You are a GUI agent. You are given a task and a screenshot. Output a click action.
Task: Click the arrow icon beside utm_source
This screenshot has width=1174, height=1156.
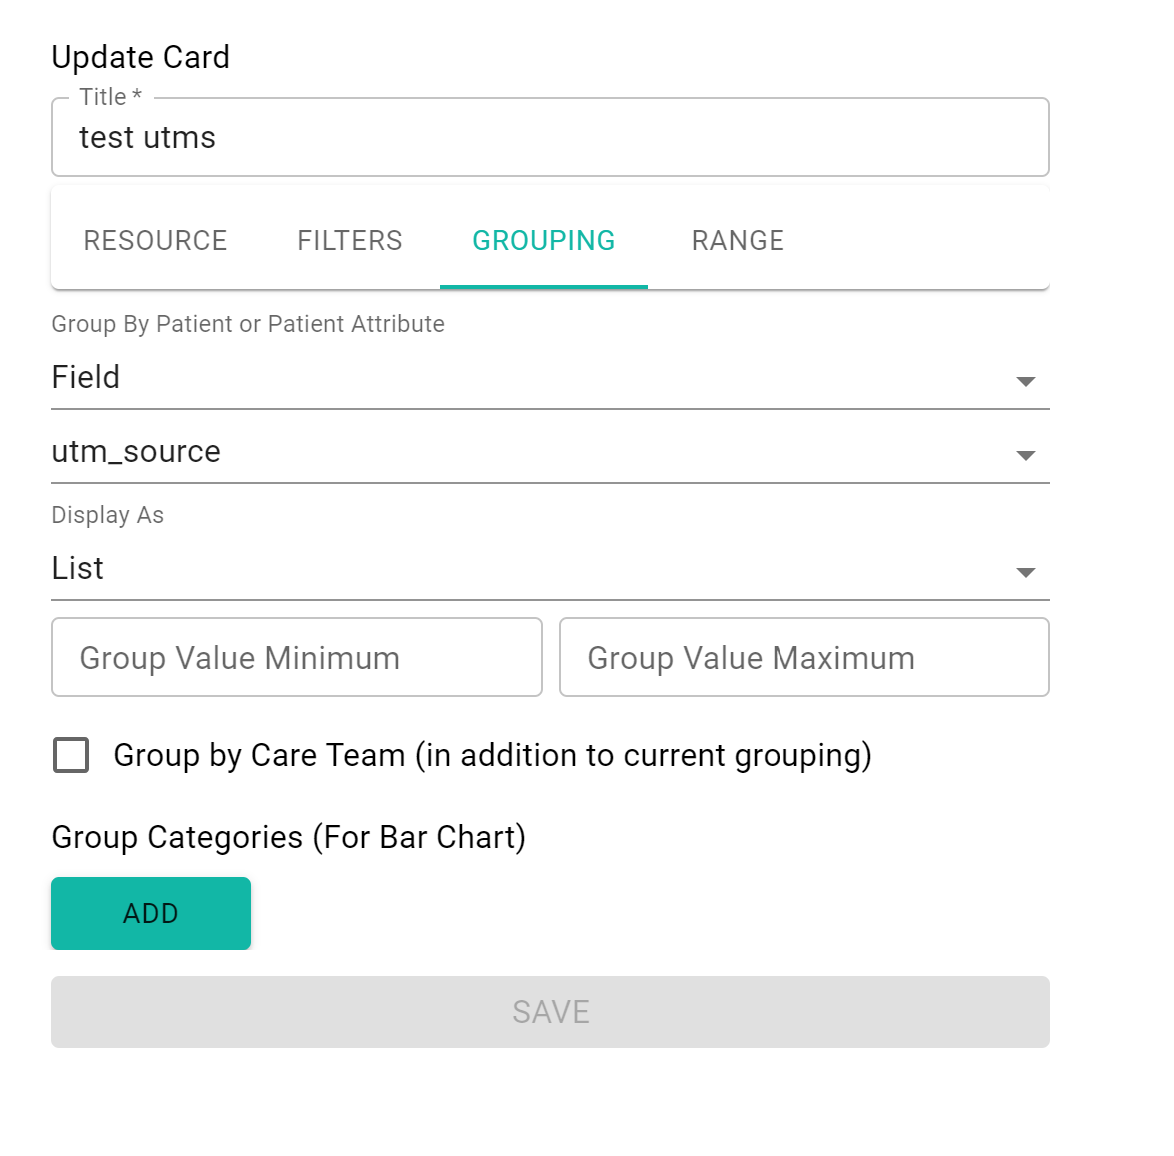(x=1025, y=455)
